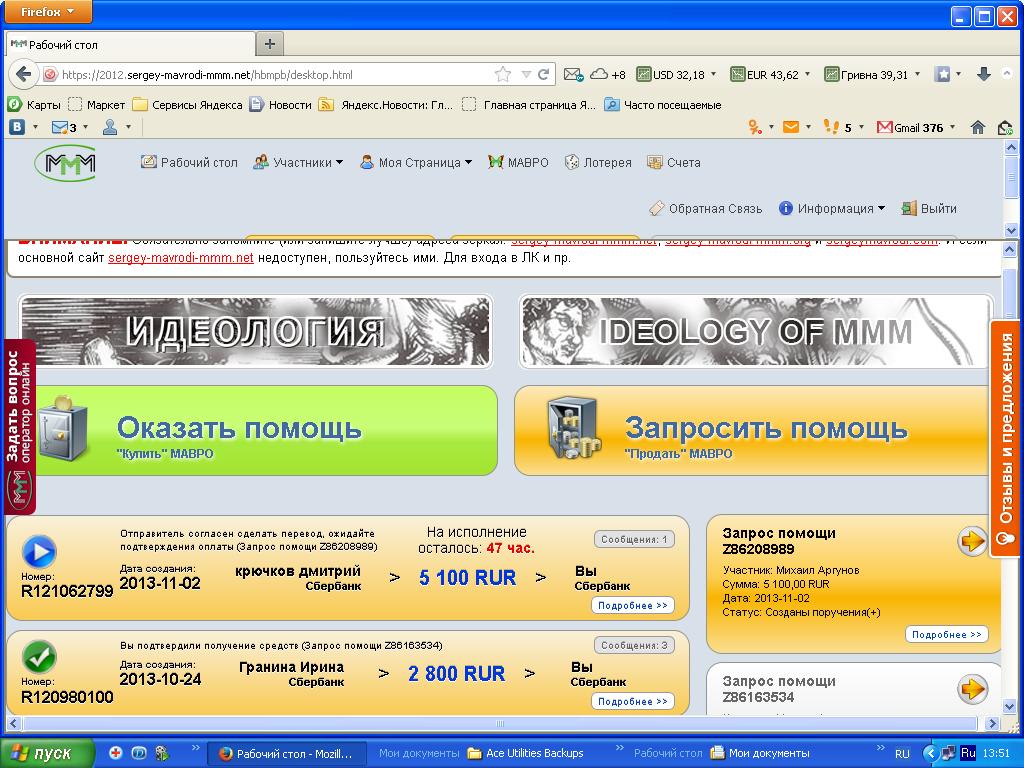1024x768 pixels.
Task: Expand Гривна 39,31 currency dropdown
Action: pyautogui.click(x=917, y=74)
